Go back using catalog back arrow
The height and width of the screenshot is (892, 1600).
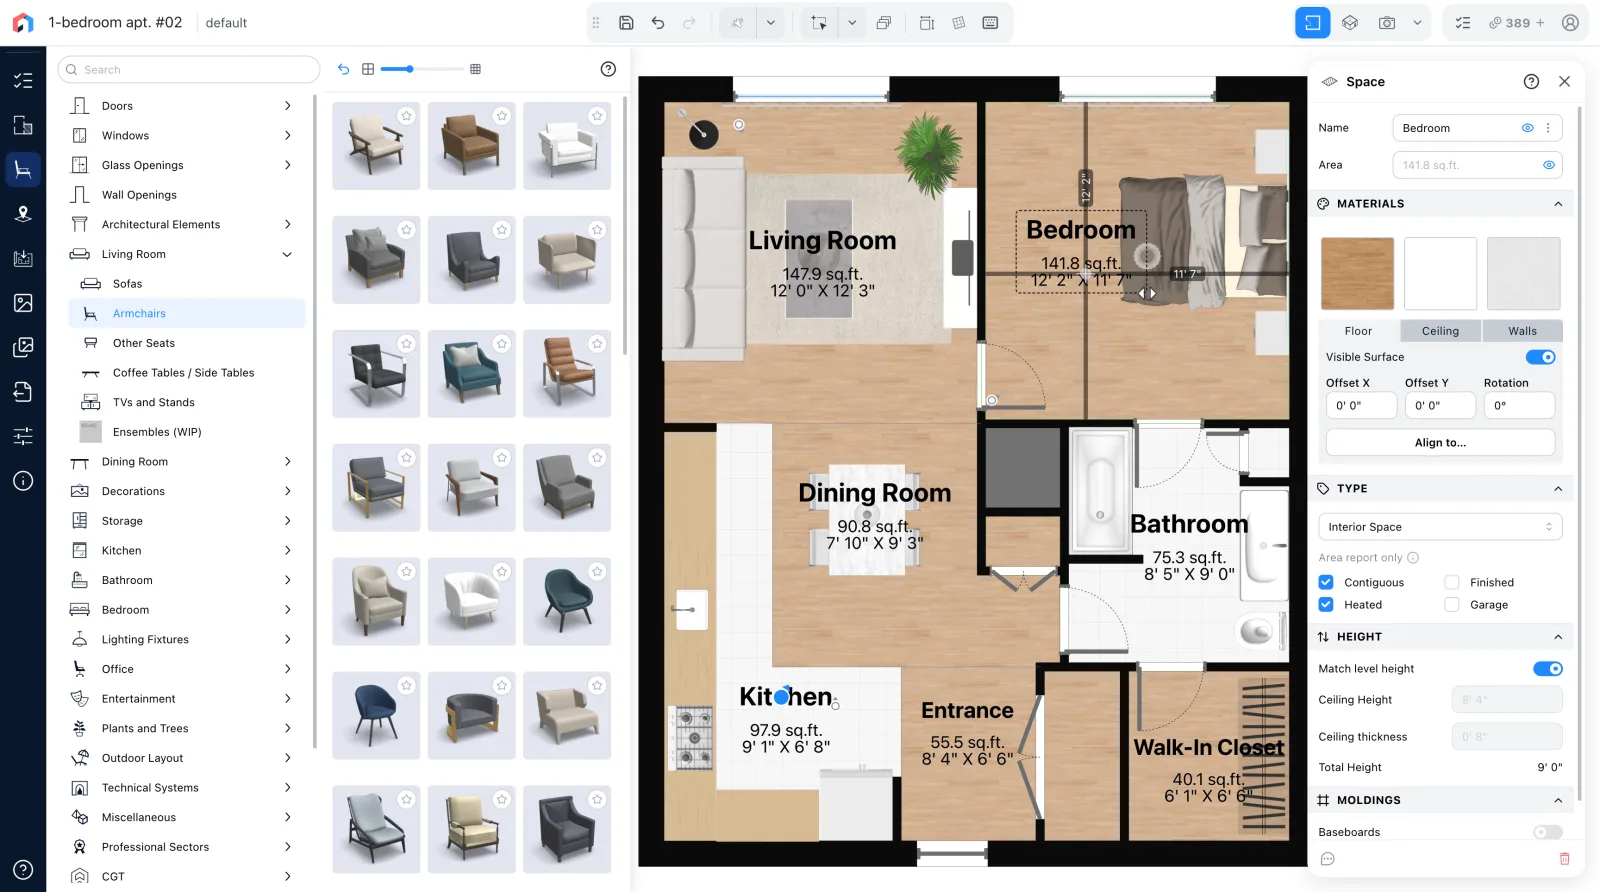pos(343,69)
